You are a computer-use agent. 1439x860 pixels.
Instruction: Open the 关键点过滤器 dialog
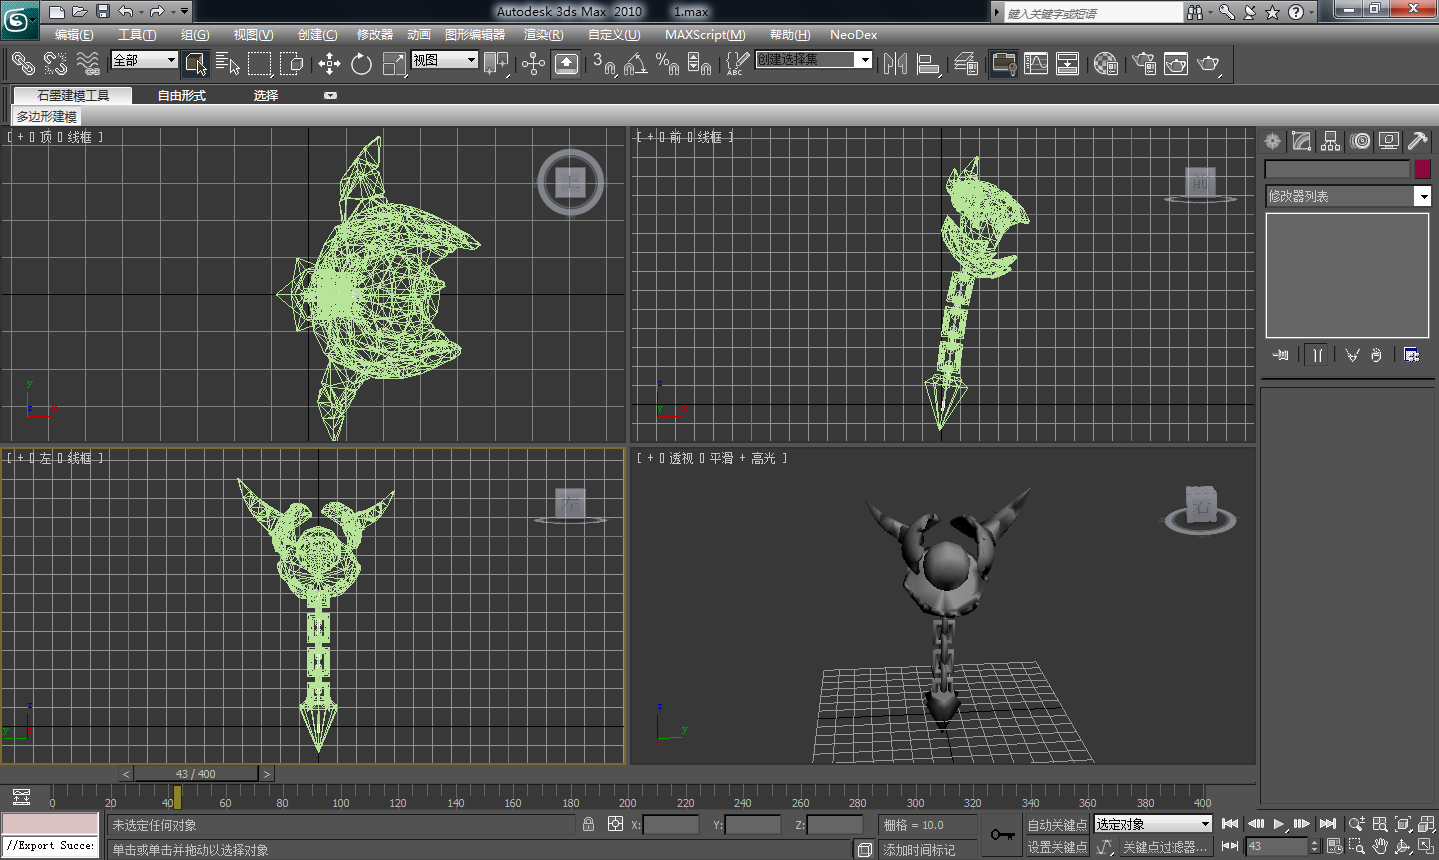[x=1165, y=847]
